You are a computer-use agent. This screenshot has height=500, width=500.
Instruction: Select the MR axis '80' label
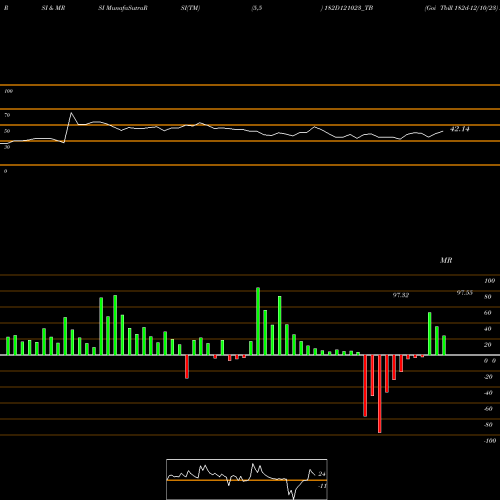point(488,297)
